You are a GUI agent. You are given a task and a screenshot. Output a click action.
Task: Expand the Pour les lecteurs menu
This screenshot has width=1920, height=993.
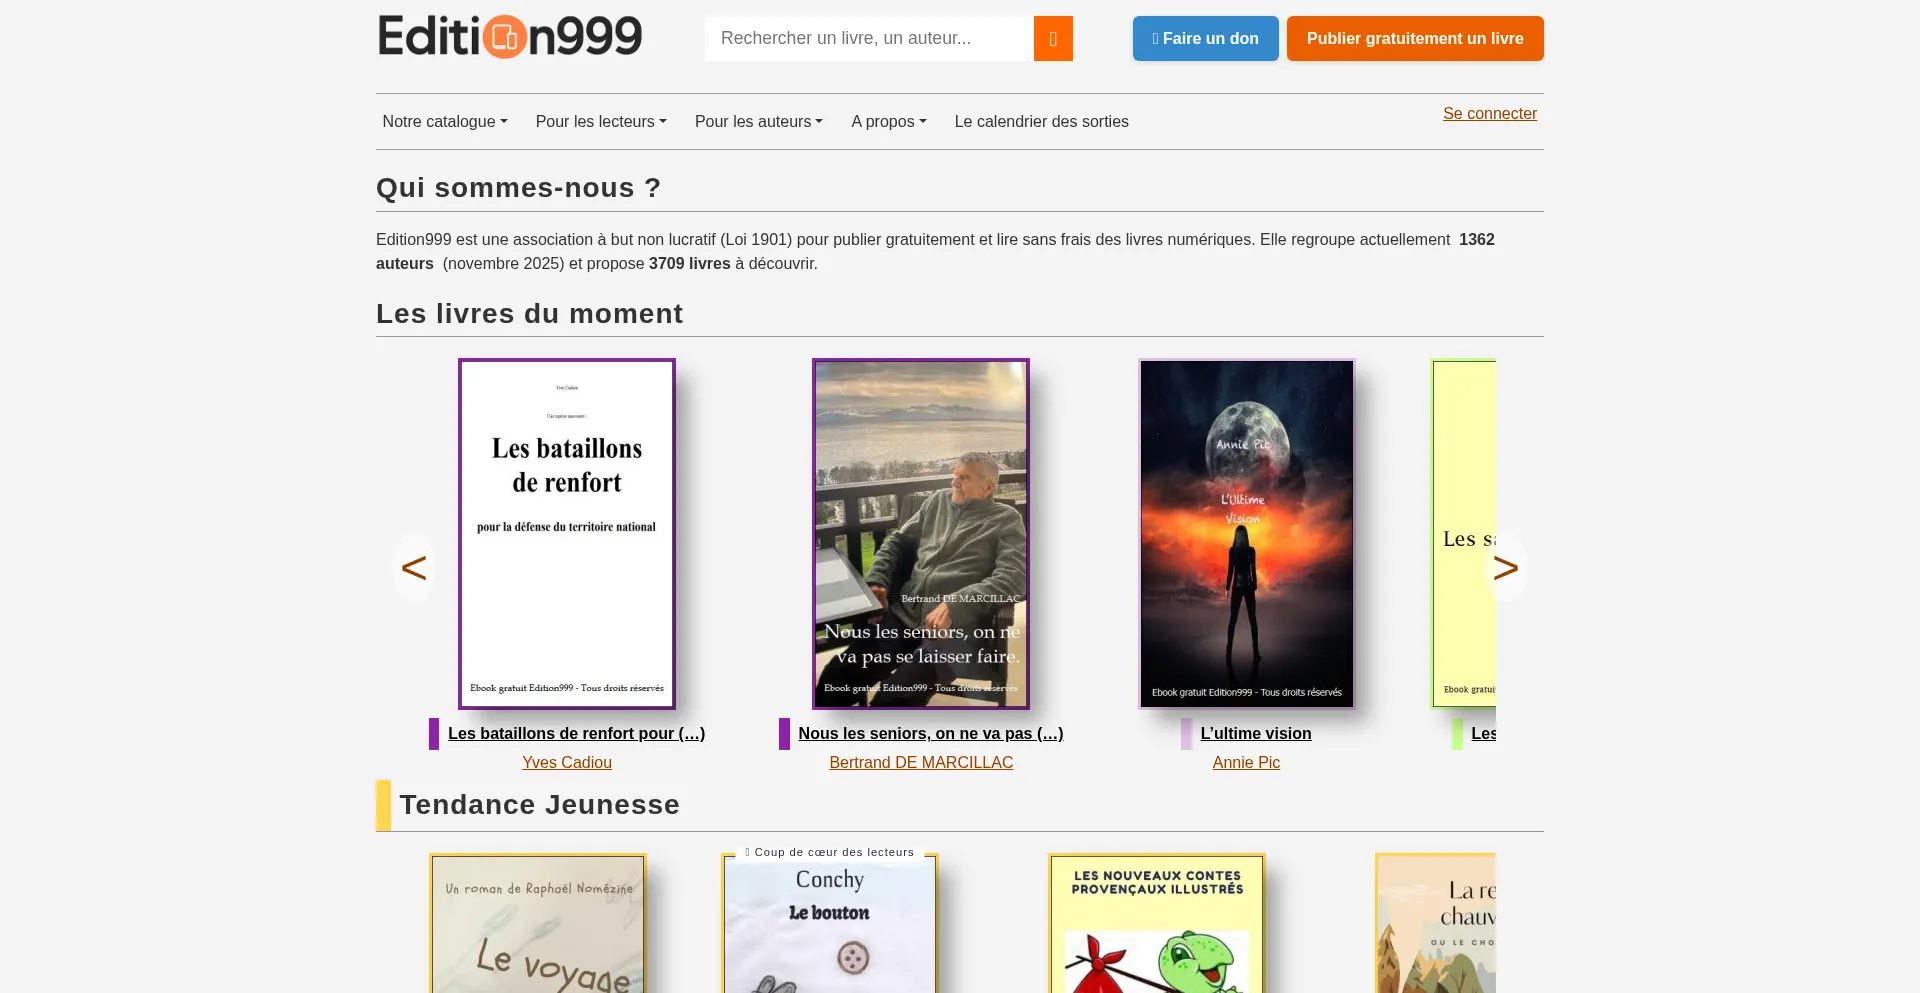(601, 121)
